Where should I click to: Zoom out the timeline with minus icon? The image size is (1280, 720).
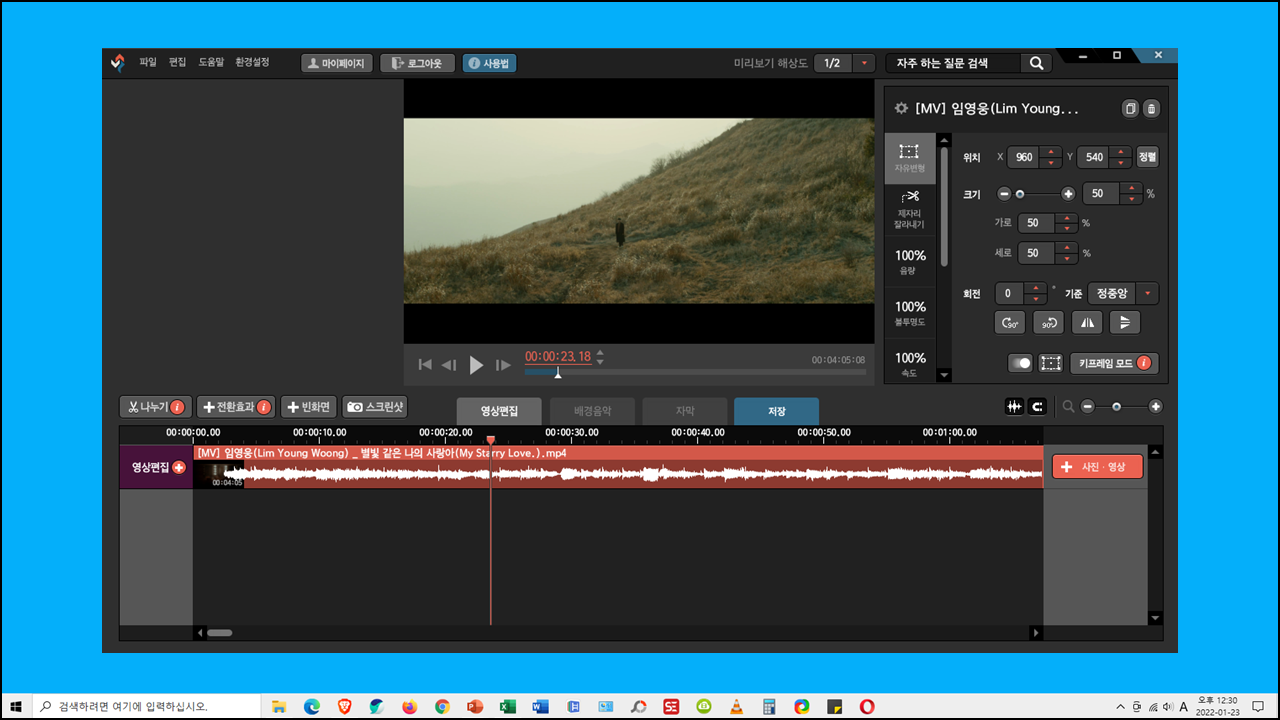coord(1088,406)
